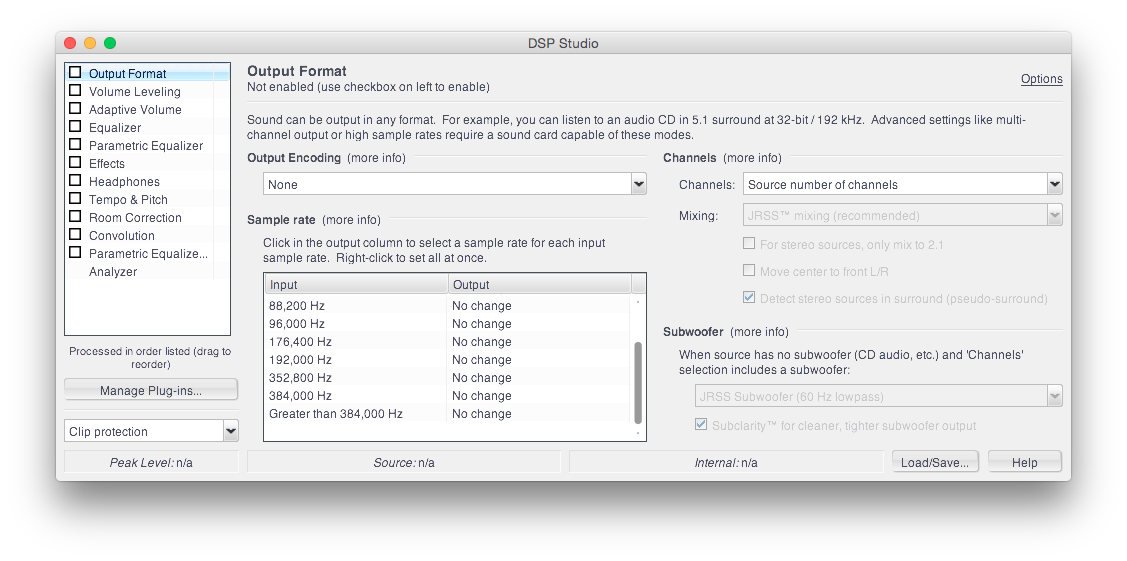Screen dimensions: 1127x561
Task: Open the Output Encoding dropdown
Action: 454,185
